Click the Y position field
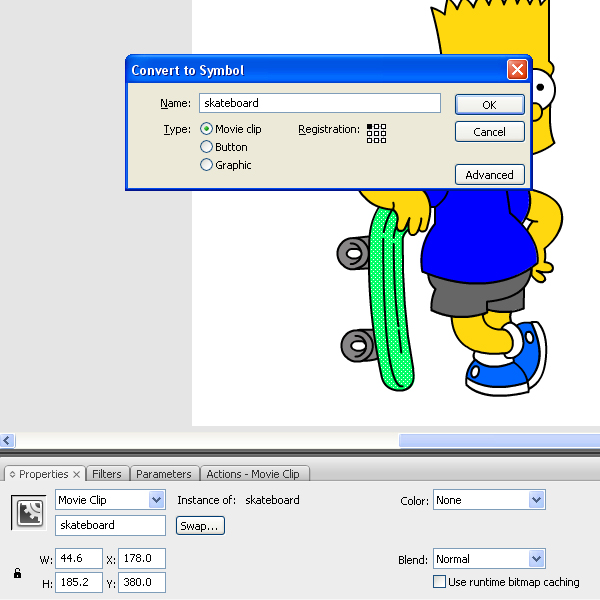This screenshot has height=600, width=600. (x=142, y=582)
